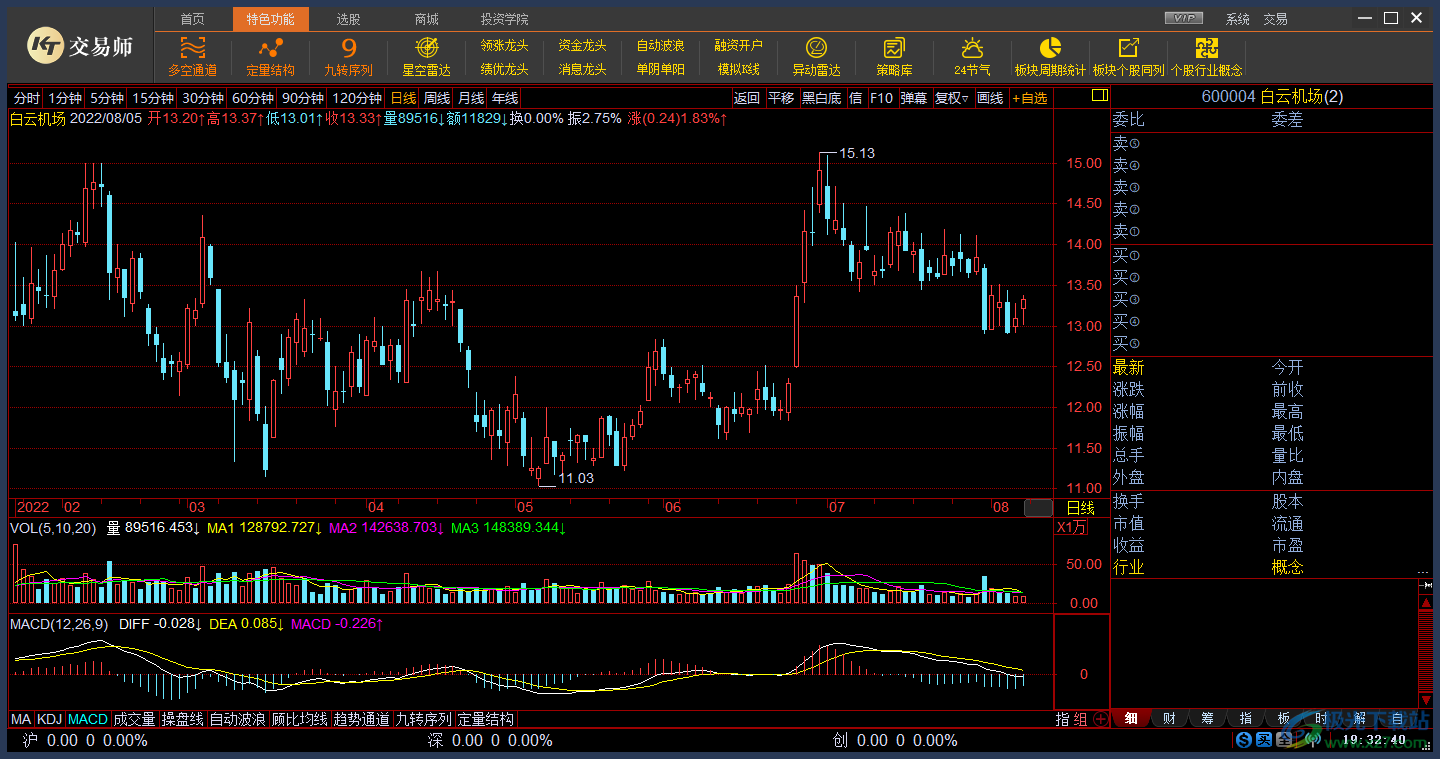Open the 交易 menu
The height and width of the screenshot is (759, 1440).
(1275, 19)
